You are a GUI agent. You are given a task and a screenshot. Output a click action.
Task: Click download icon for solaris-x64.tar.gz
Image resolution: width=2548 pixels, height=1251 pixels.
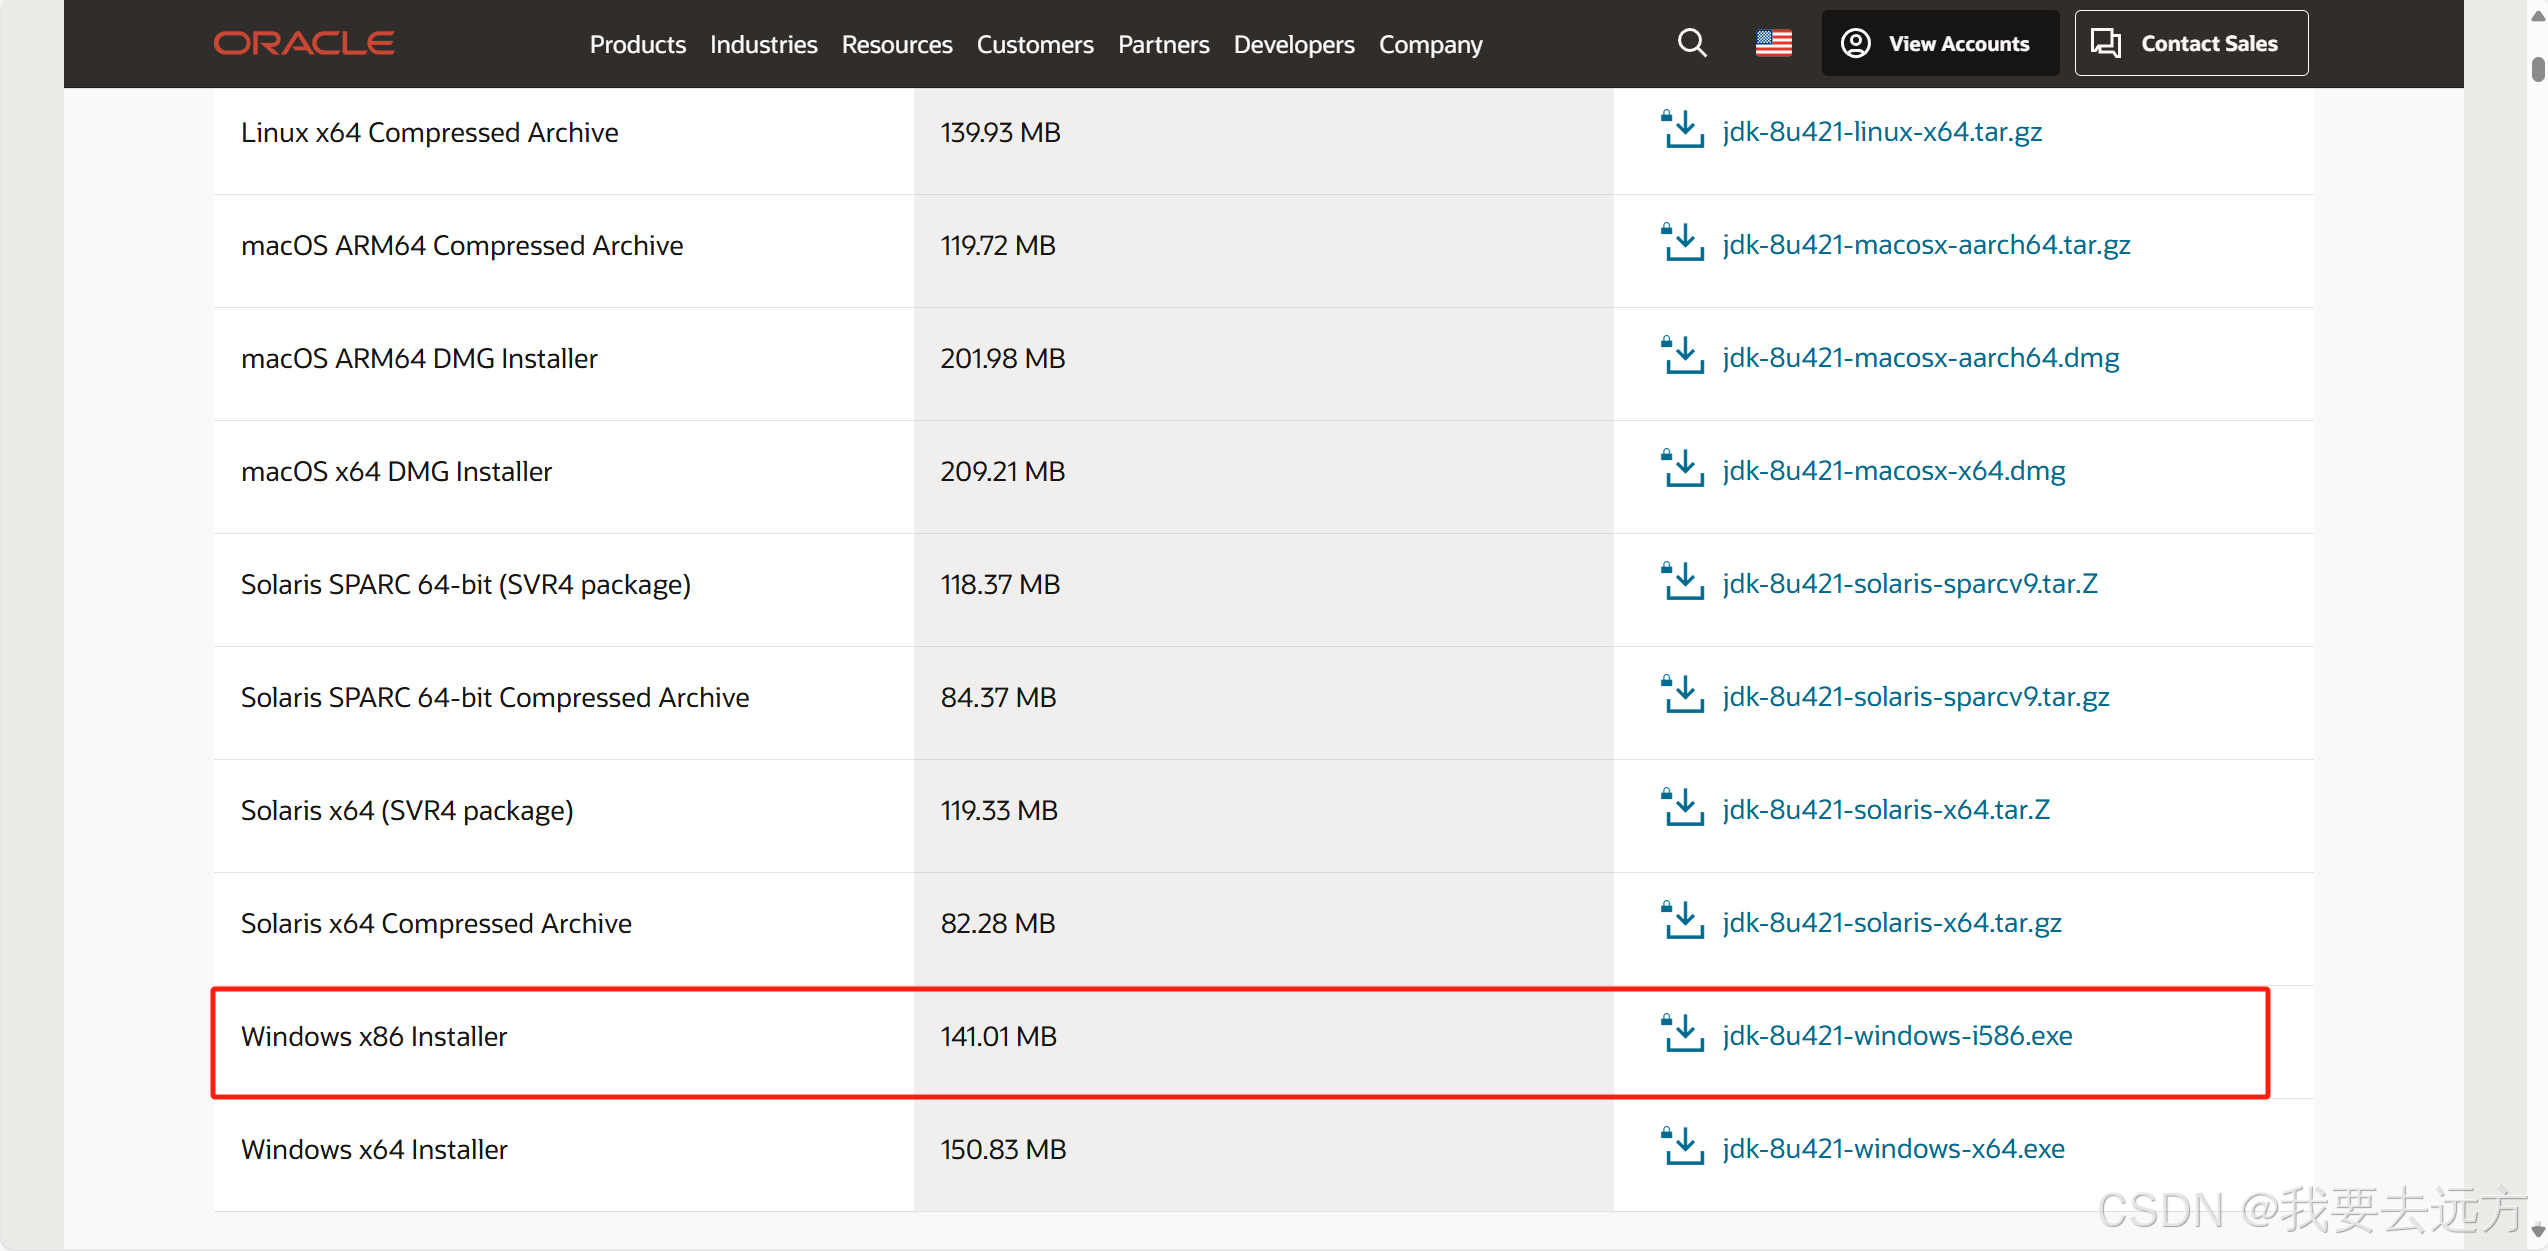(1683, 921)
